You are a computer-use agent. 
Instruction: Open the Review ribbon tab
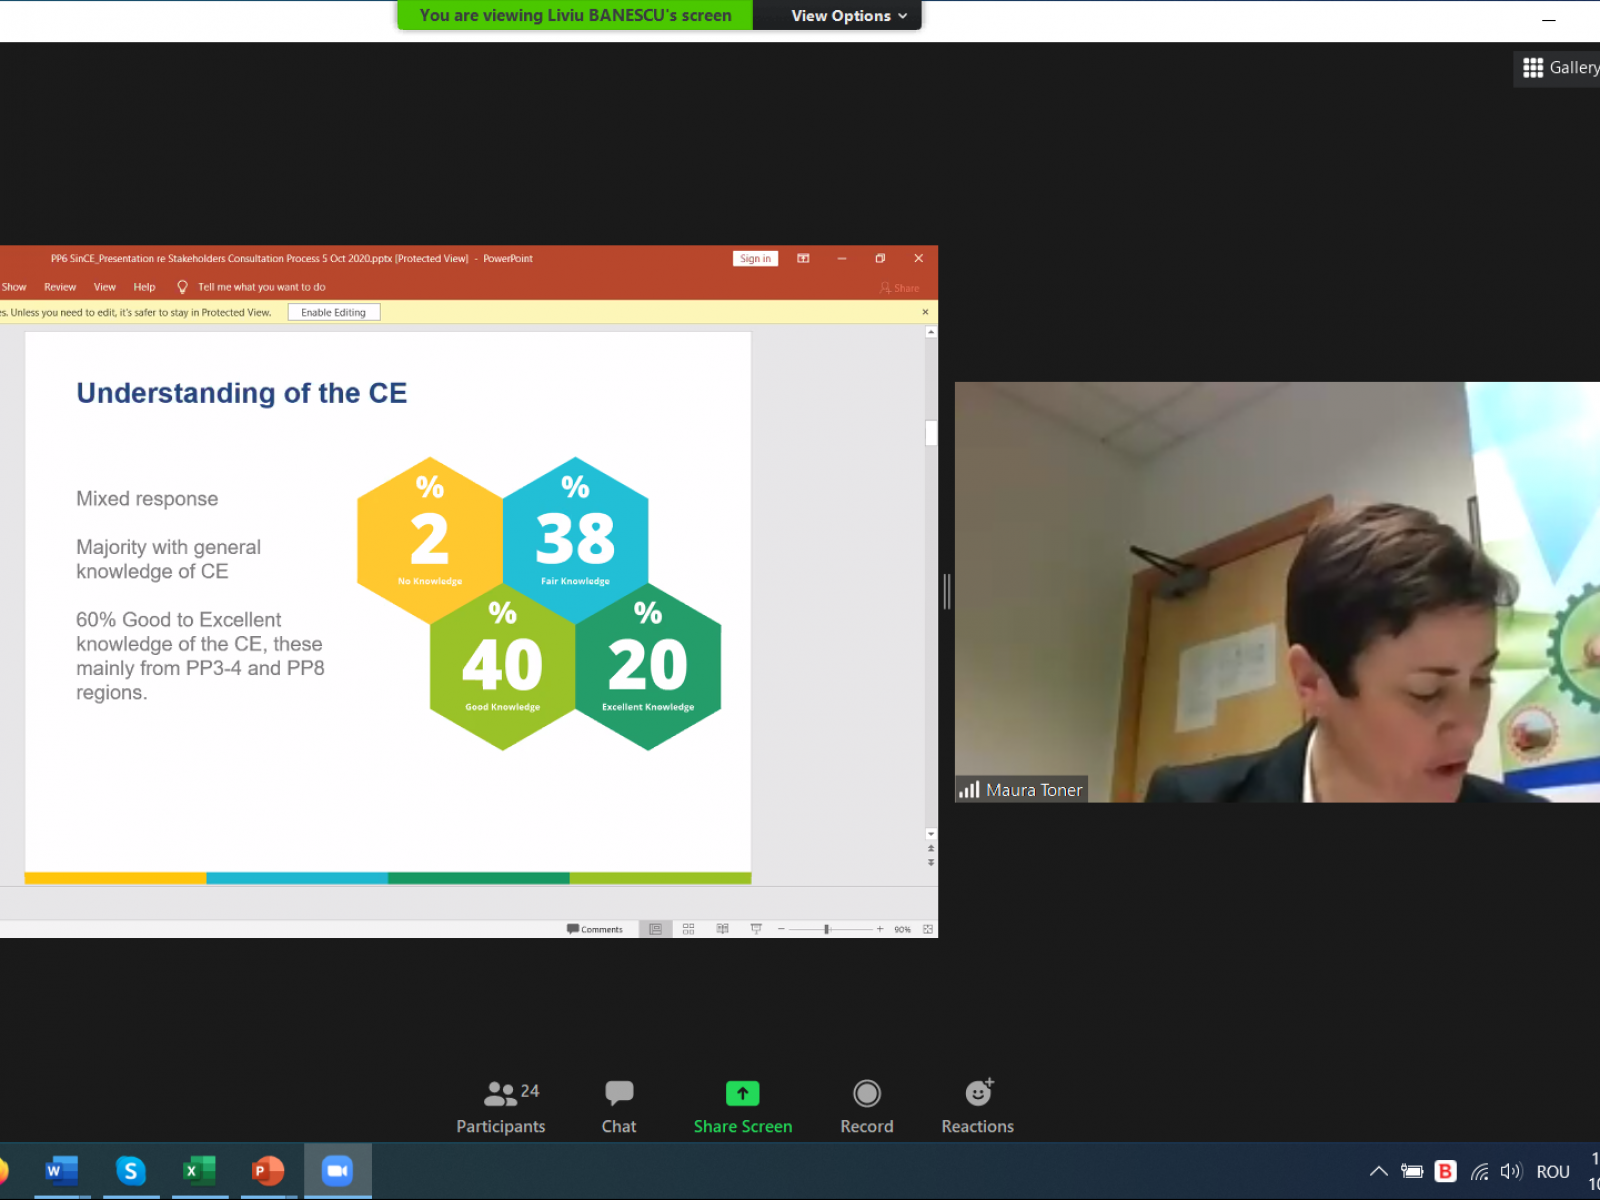(60, 287)
